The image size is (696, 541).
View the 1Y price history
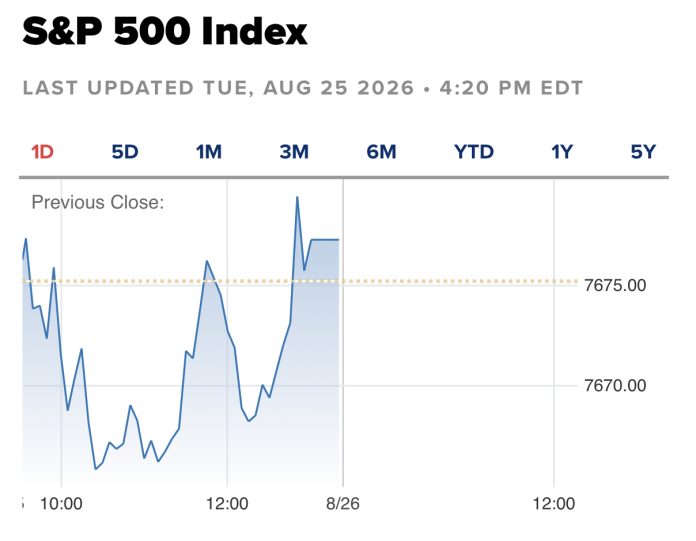562,152
